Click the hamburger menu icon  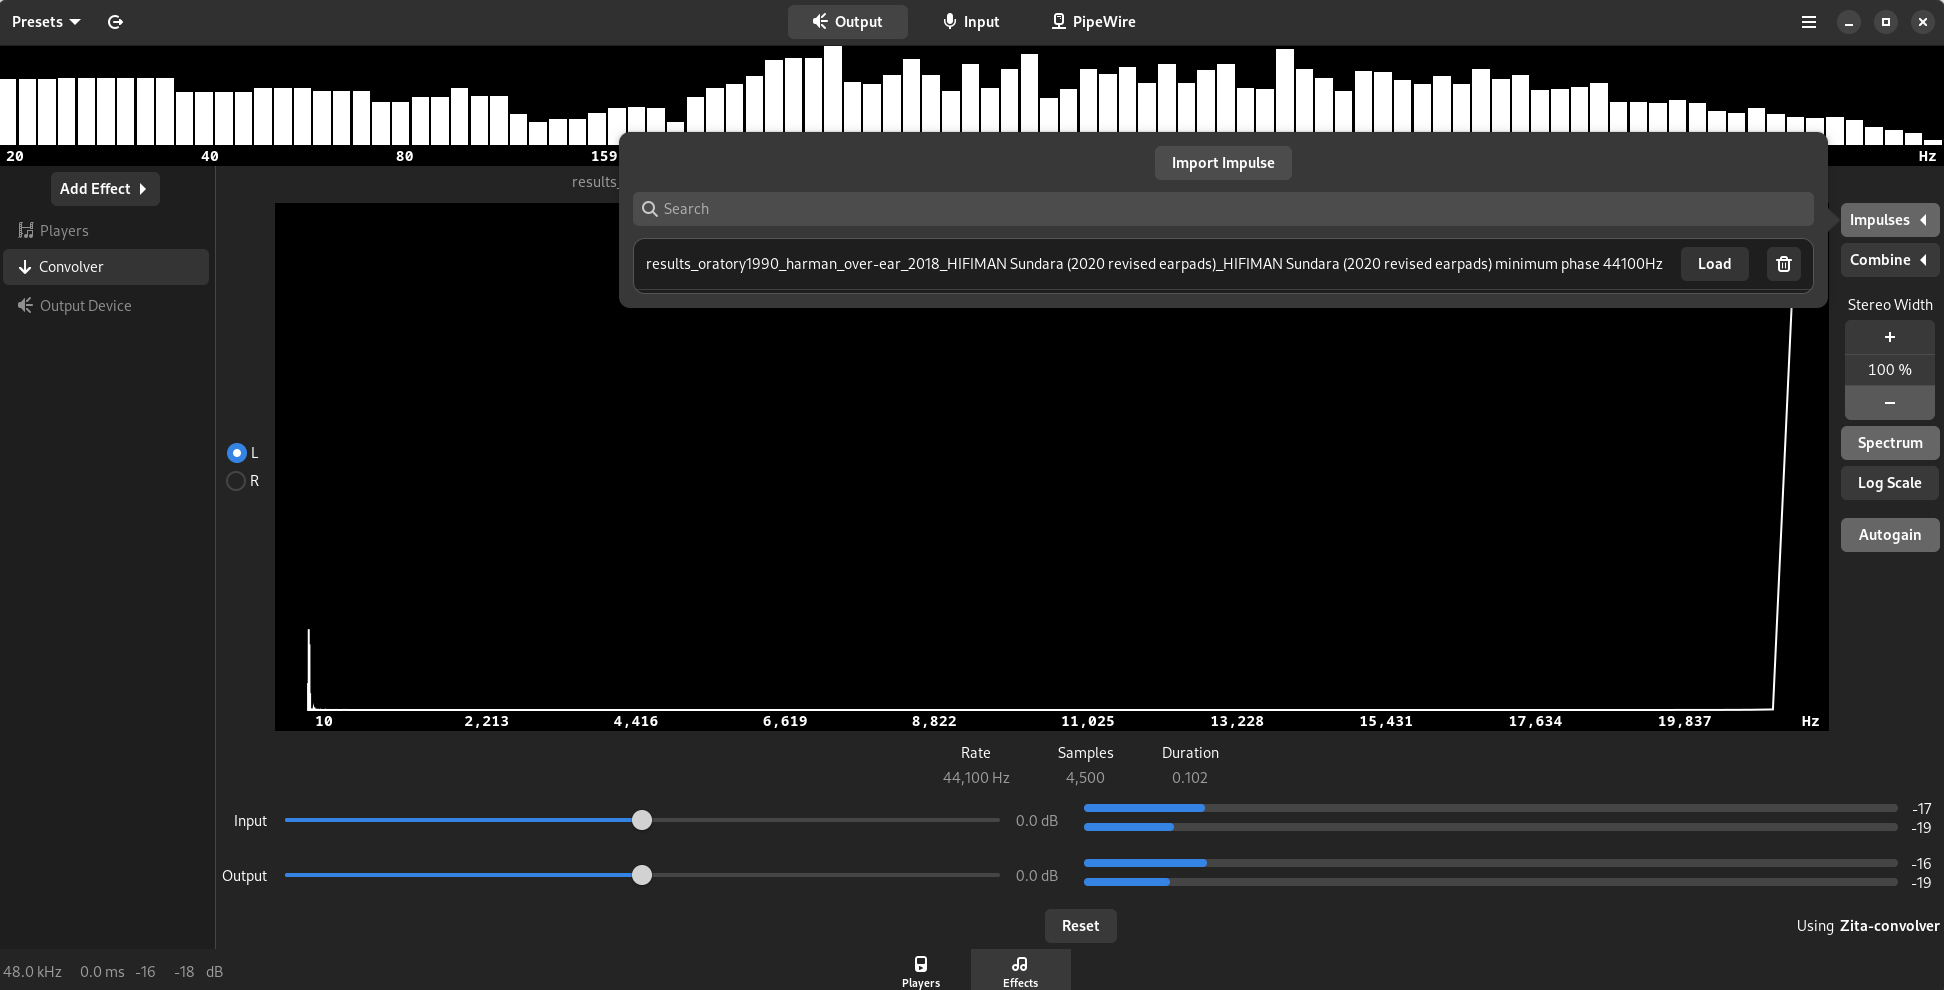[x=1809, y=21]
